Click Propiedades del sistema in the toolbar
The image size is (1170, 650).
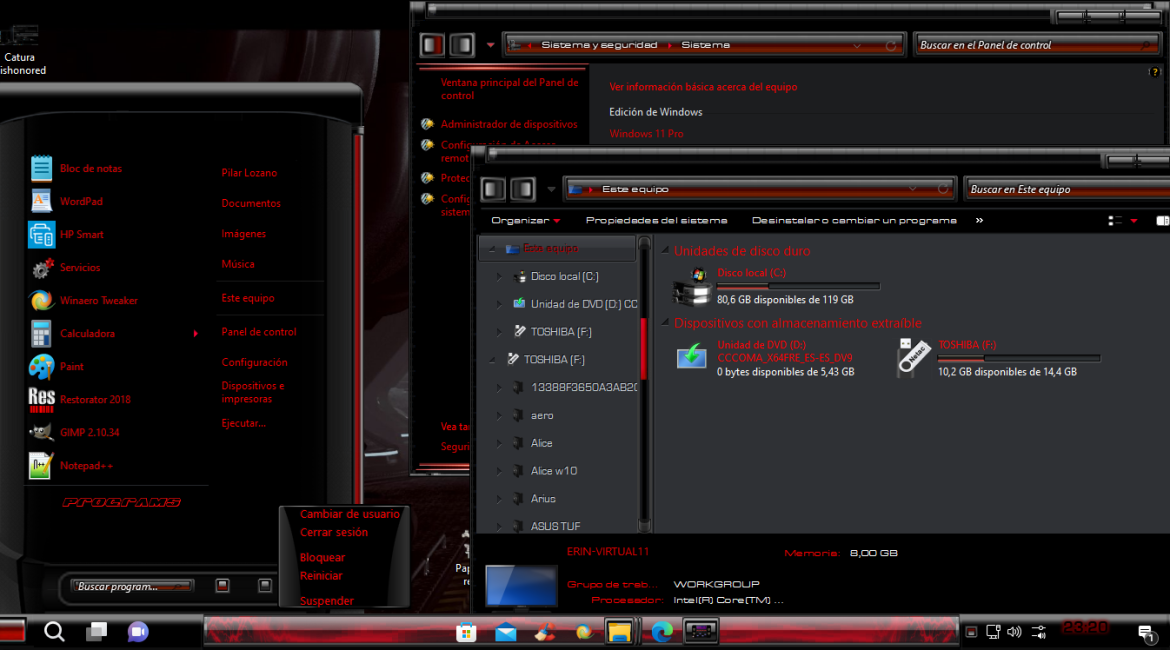point(656,220)
